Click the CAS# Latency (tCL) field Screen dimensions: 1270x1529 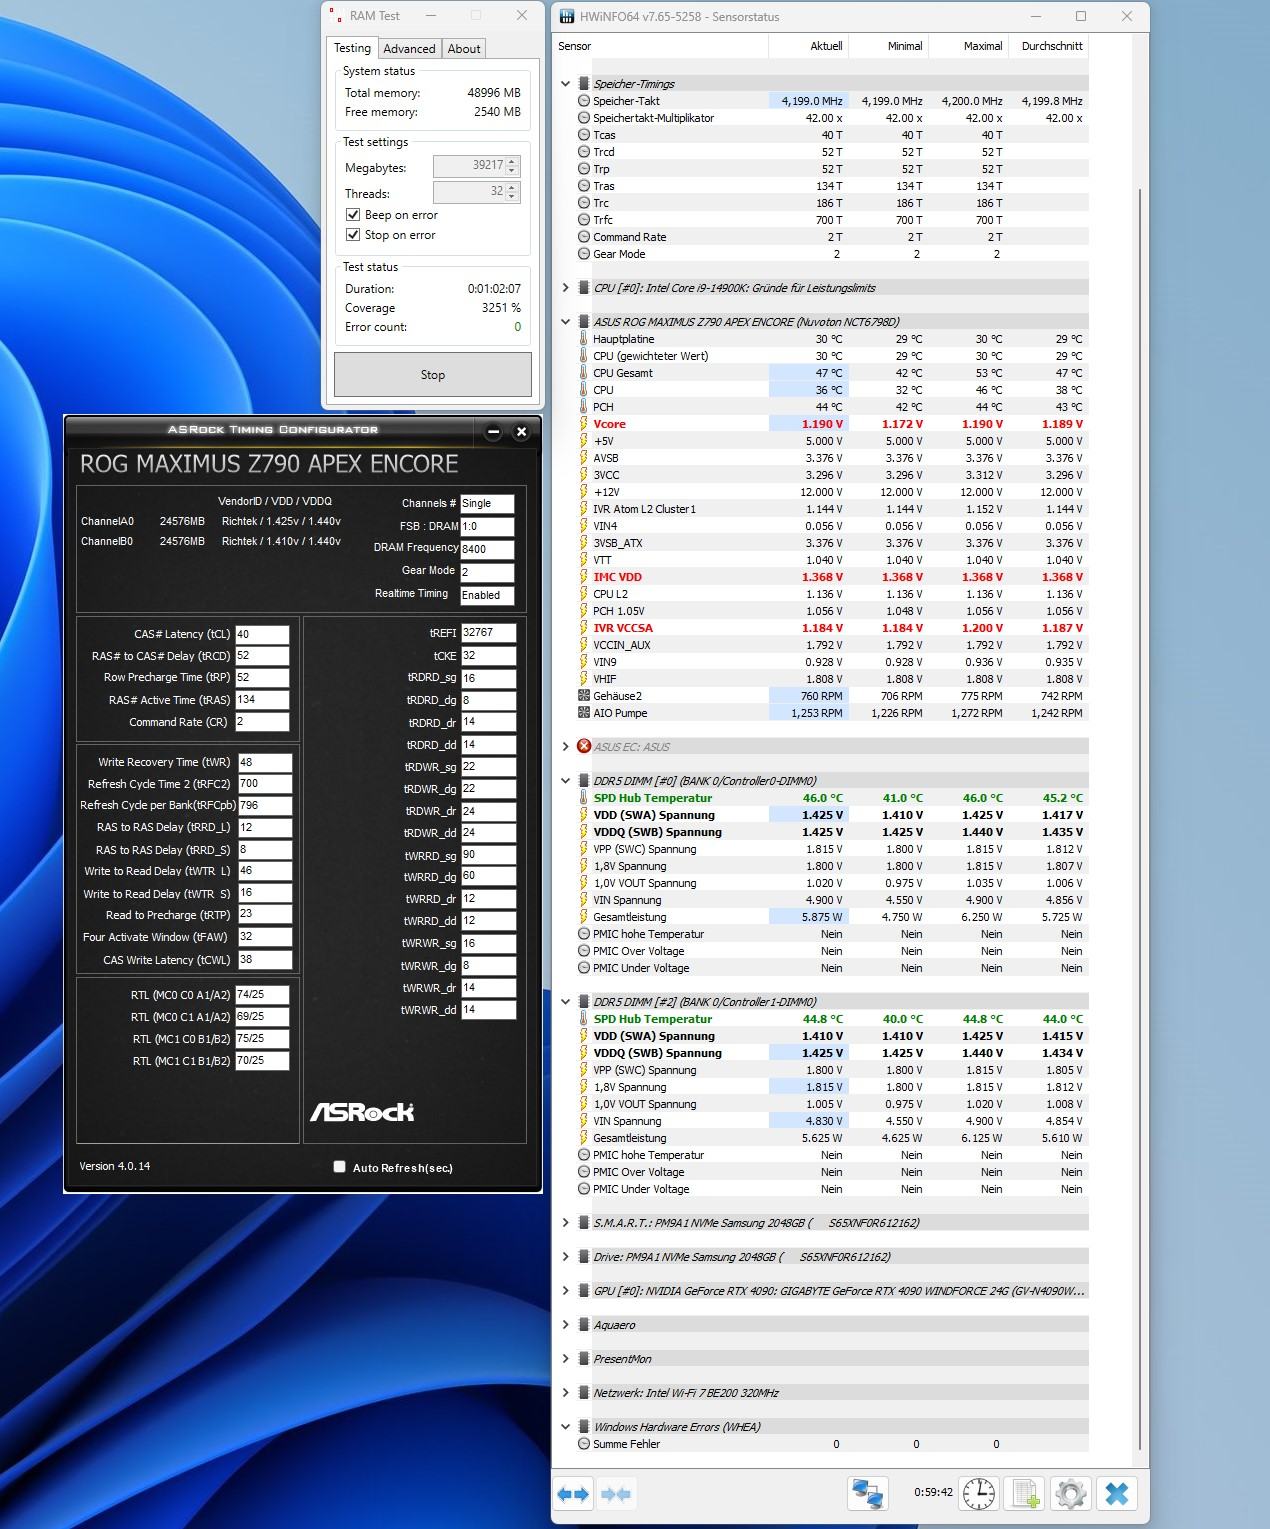click(x=262, y=634)
